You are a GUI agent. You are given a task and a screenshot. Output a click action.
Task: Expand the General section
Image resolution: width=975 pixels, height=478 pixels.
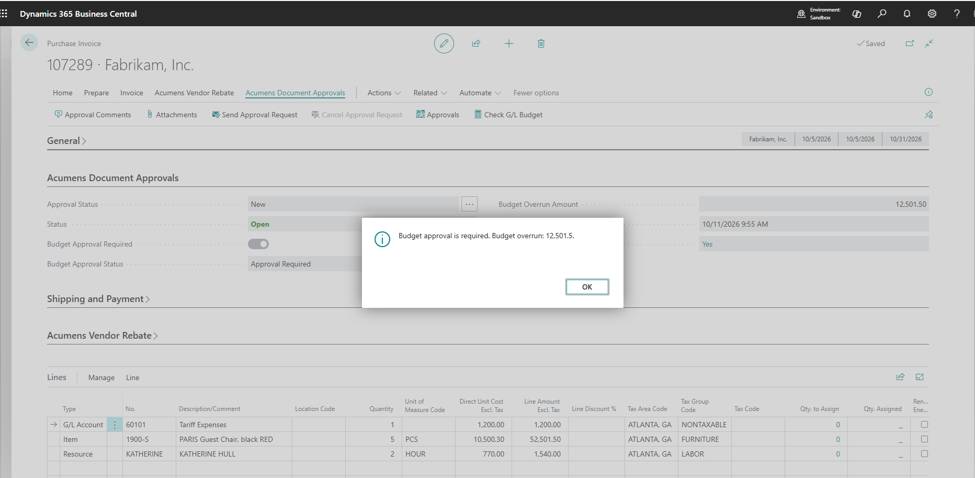(x=67, y=140)
